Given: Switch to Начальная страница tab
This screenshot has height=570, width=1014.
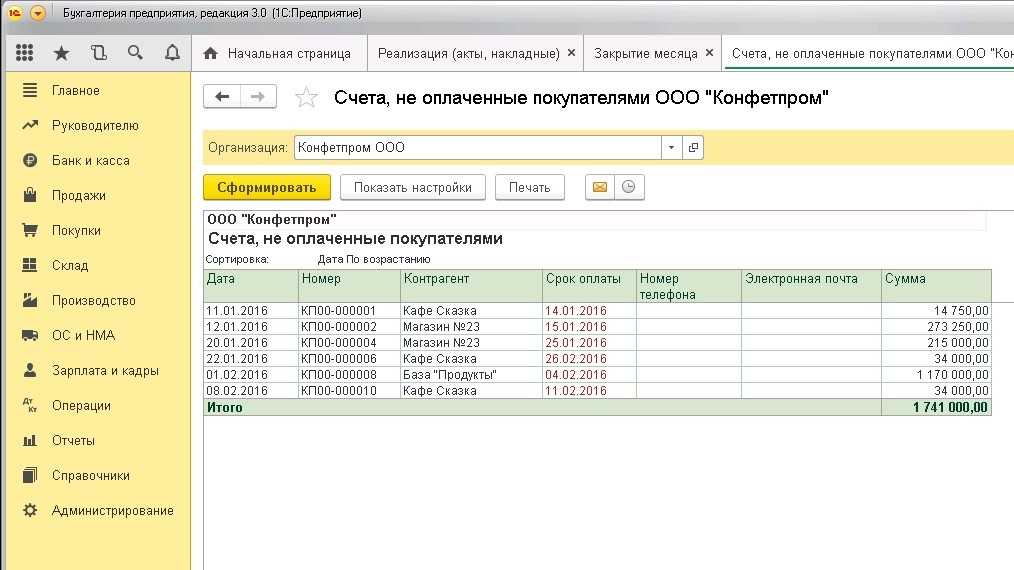Looking at the screenshot, I should [x=278, y=53].
